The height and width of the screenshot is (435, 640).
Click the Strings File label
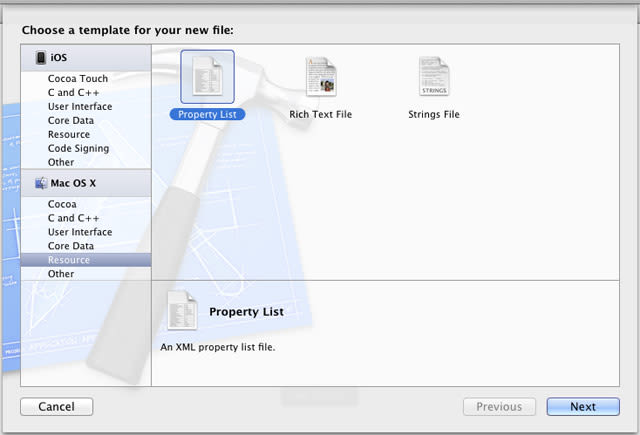pyautogui.click(x=434, y=114)
